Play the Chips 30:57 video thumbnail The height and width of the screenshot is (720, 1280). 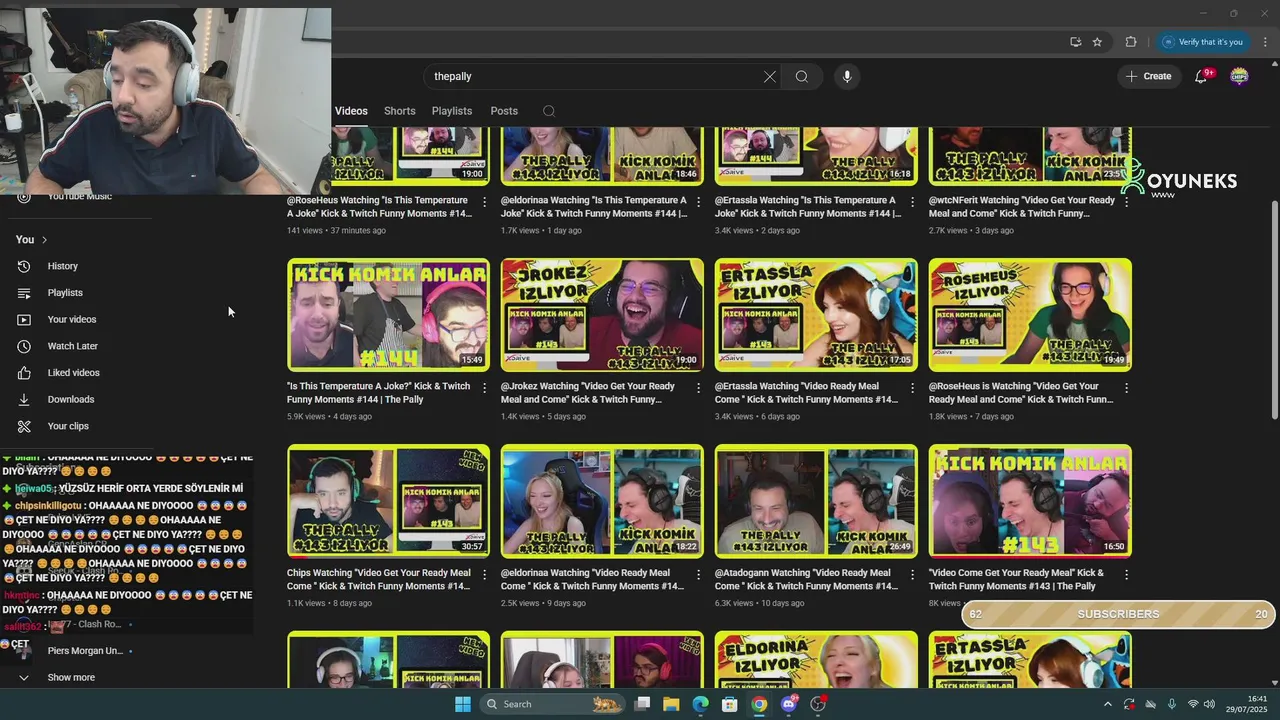tap(389, 501)
